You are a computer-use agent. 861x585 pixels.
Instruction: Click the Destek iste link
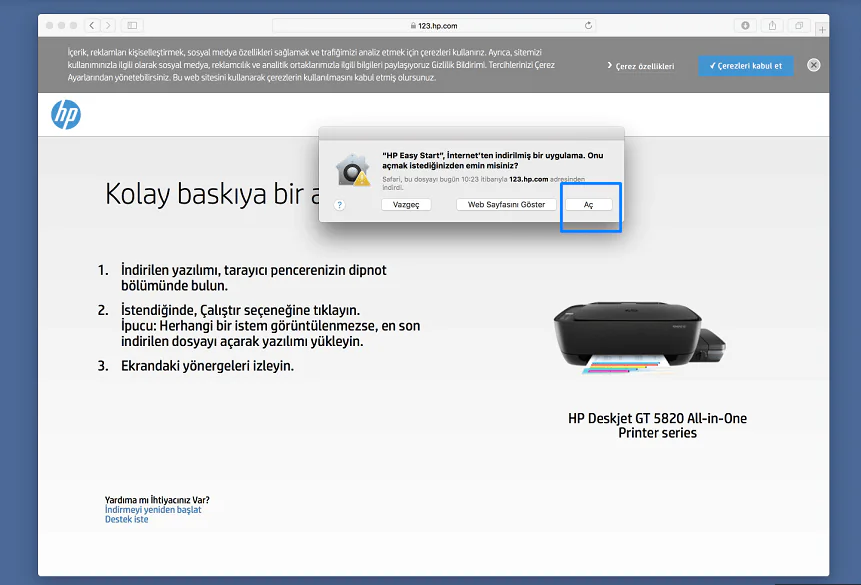pos(126,520)
